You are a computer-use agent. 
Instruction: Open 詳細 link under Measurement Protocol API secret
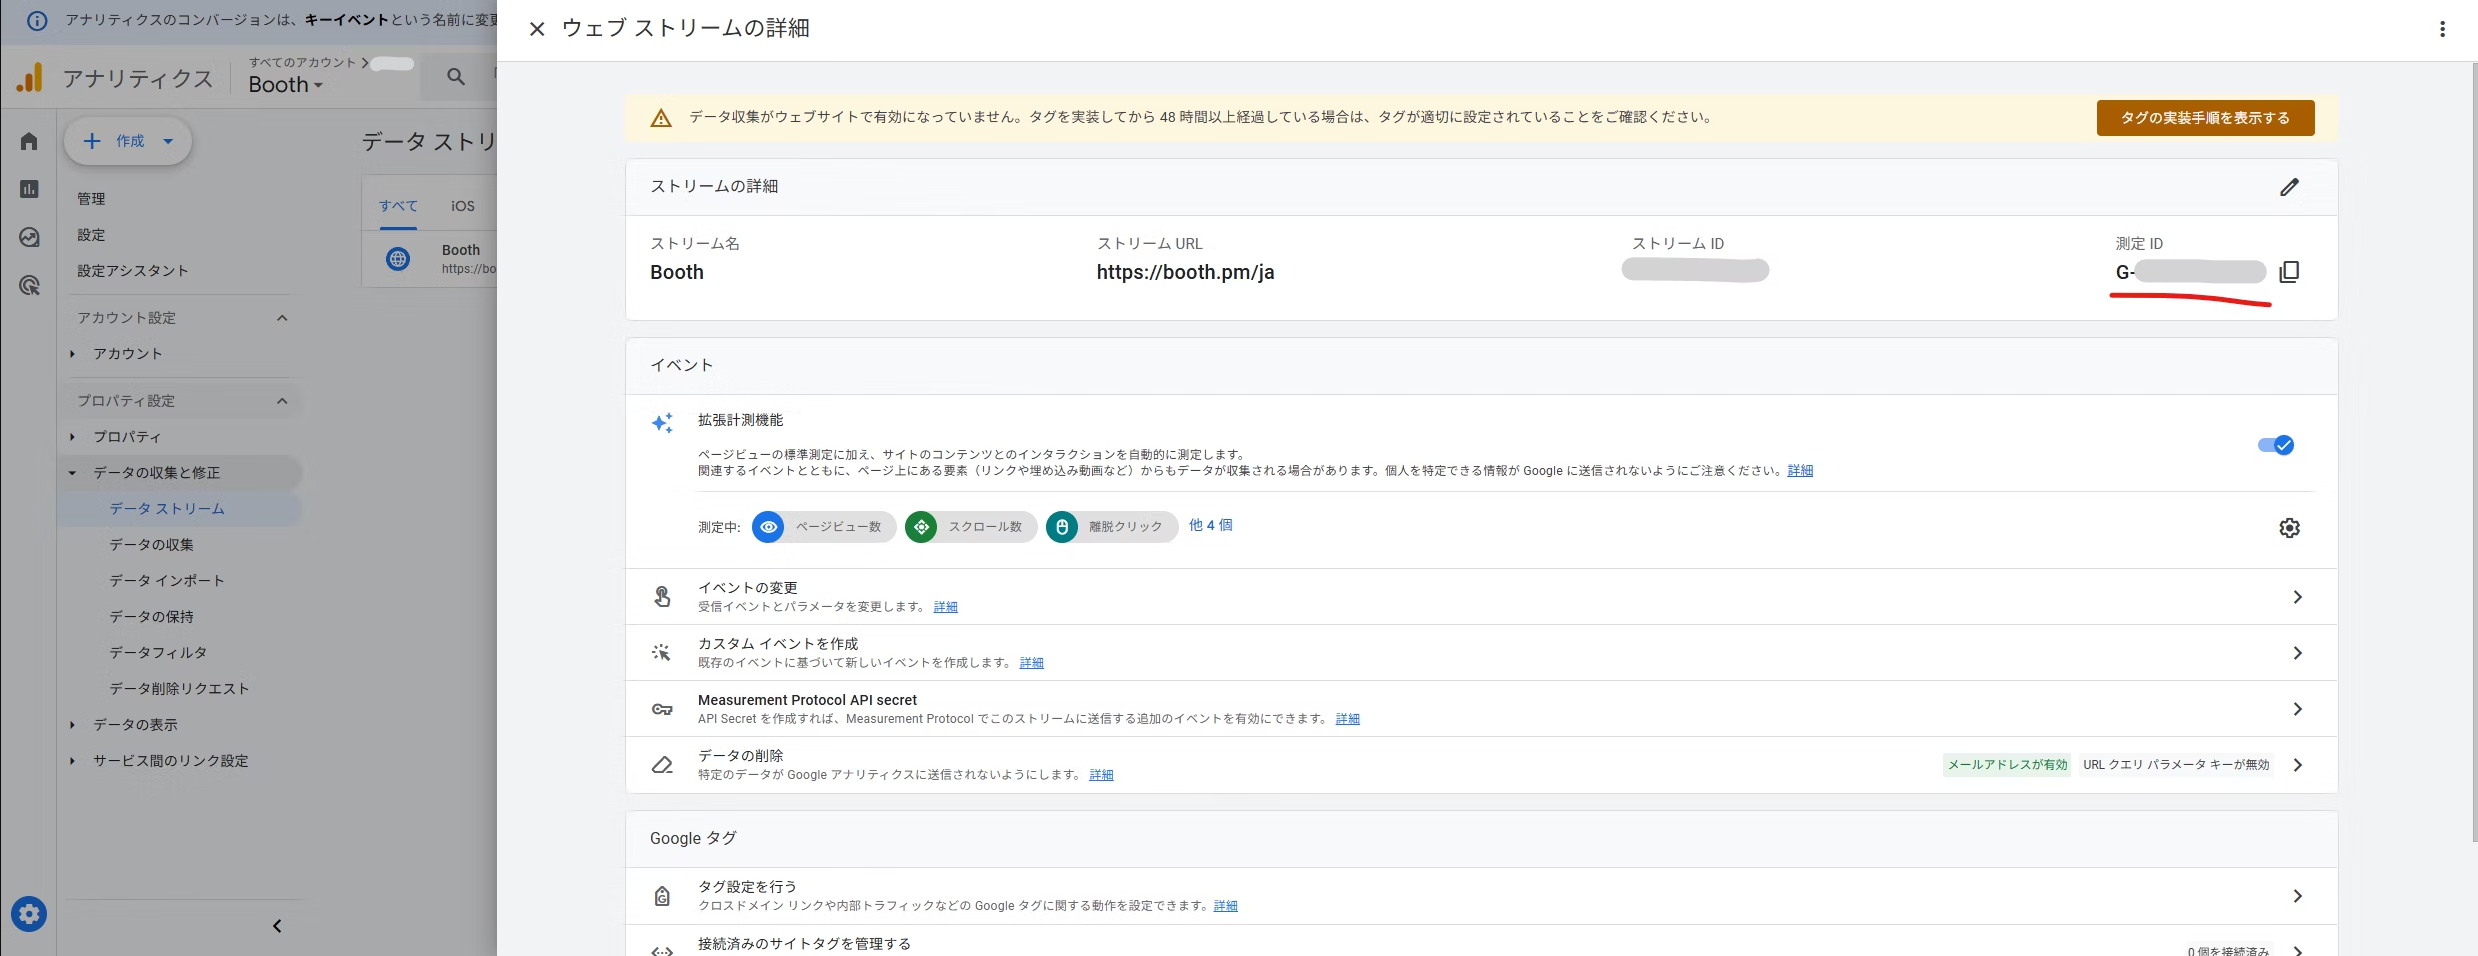point(1348,719)
